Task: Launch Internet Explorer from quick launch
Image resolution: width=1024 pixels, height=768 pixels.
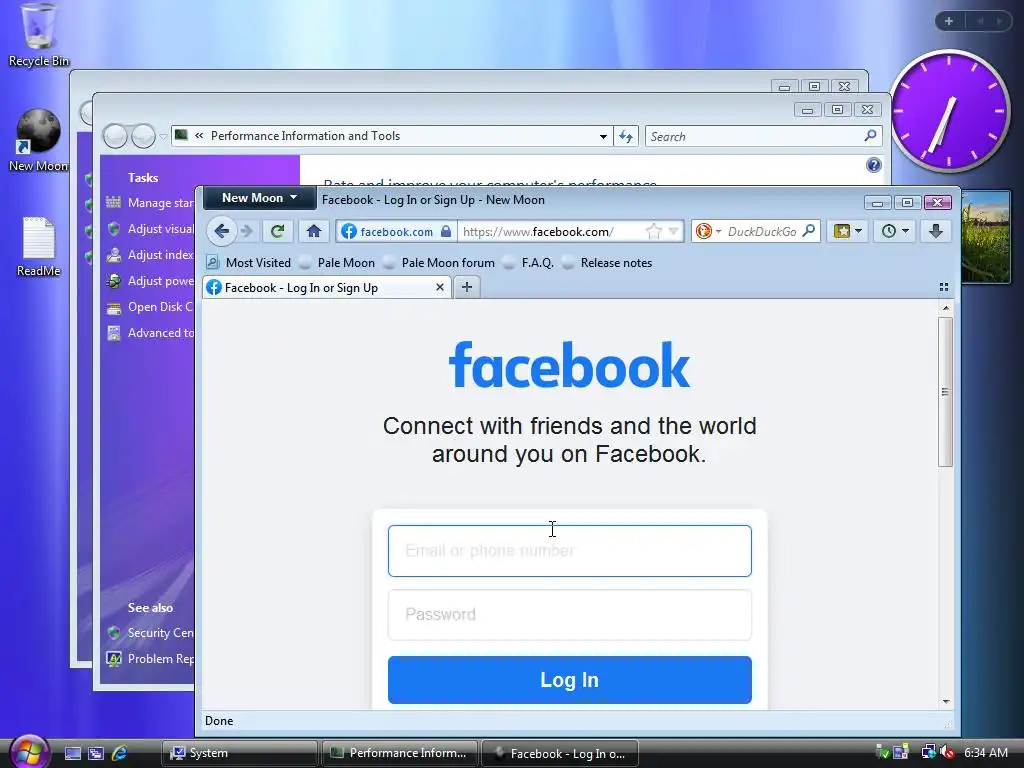Action: pos(120,753)
